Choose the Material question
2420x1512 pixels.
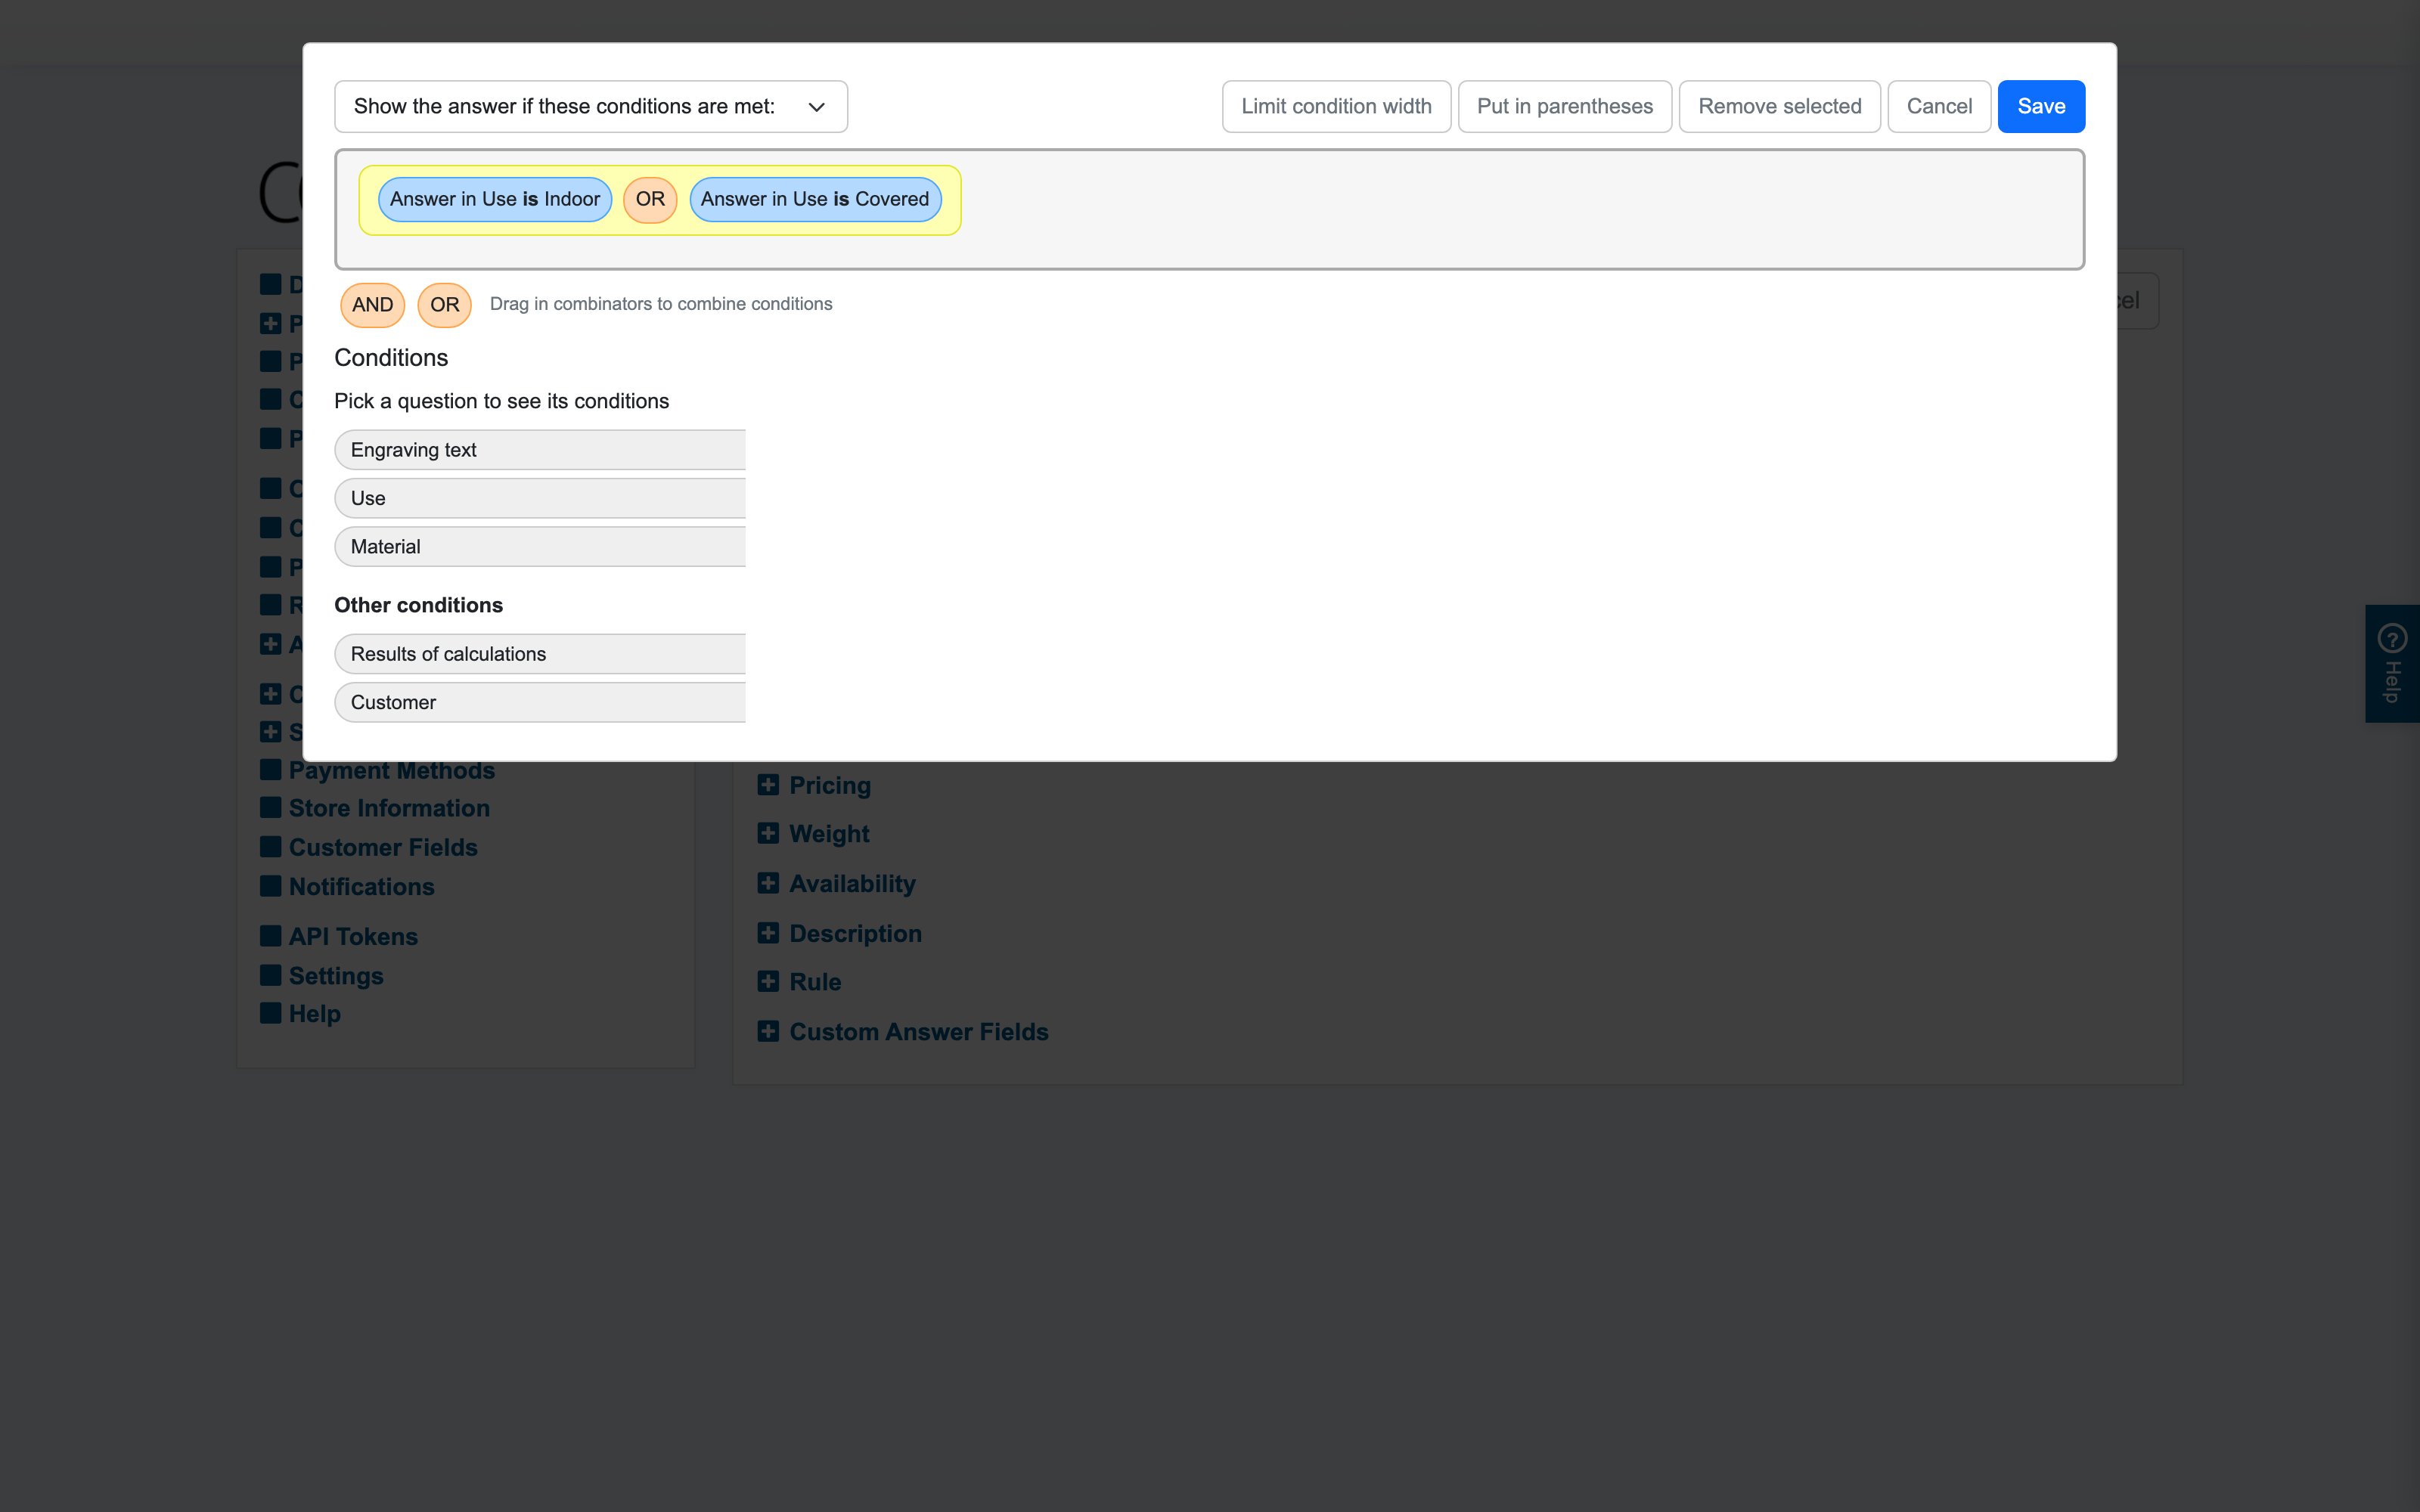coord(540,547)
